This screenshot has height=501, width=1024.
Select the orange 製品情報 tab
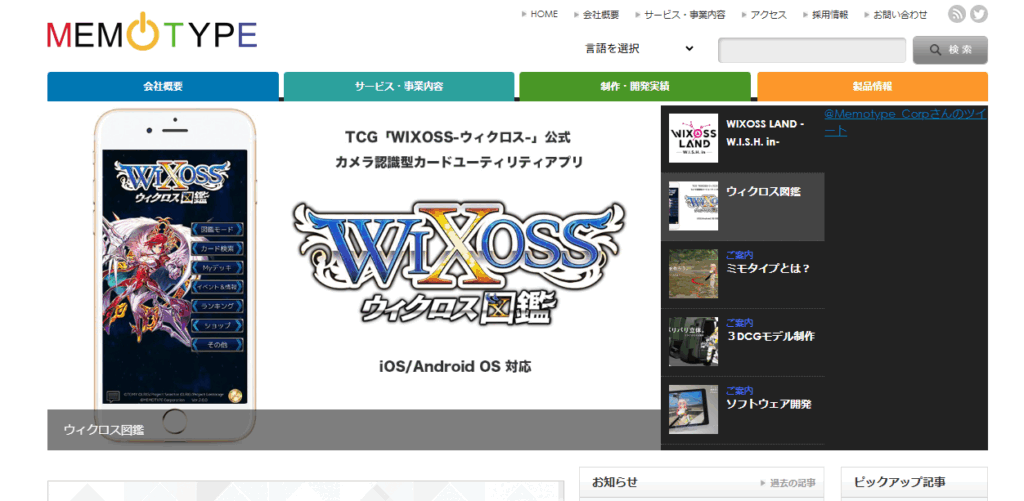point(872,86)
